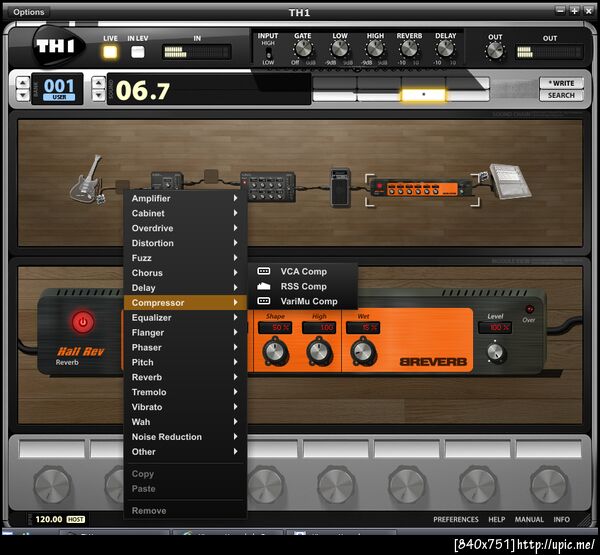Open the INFO link
600x555 pixels.
click(x=561, y=519)
